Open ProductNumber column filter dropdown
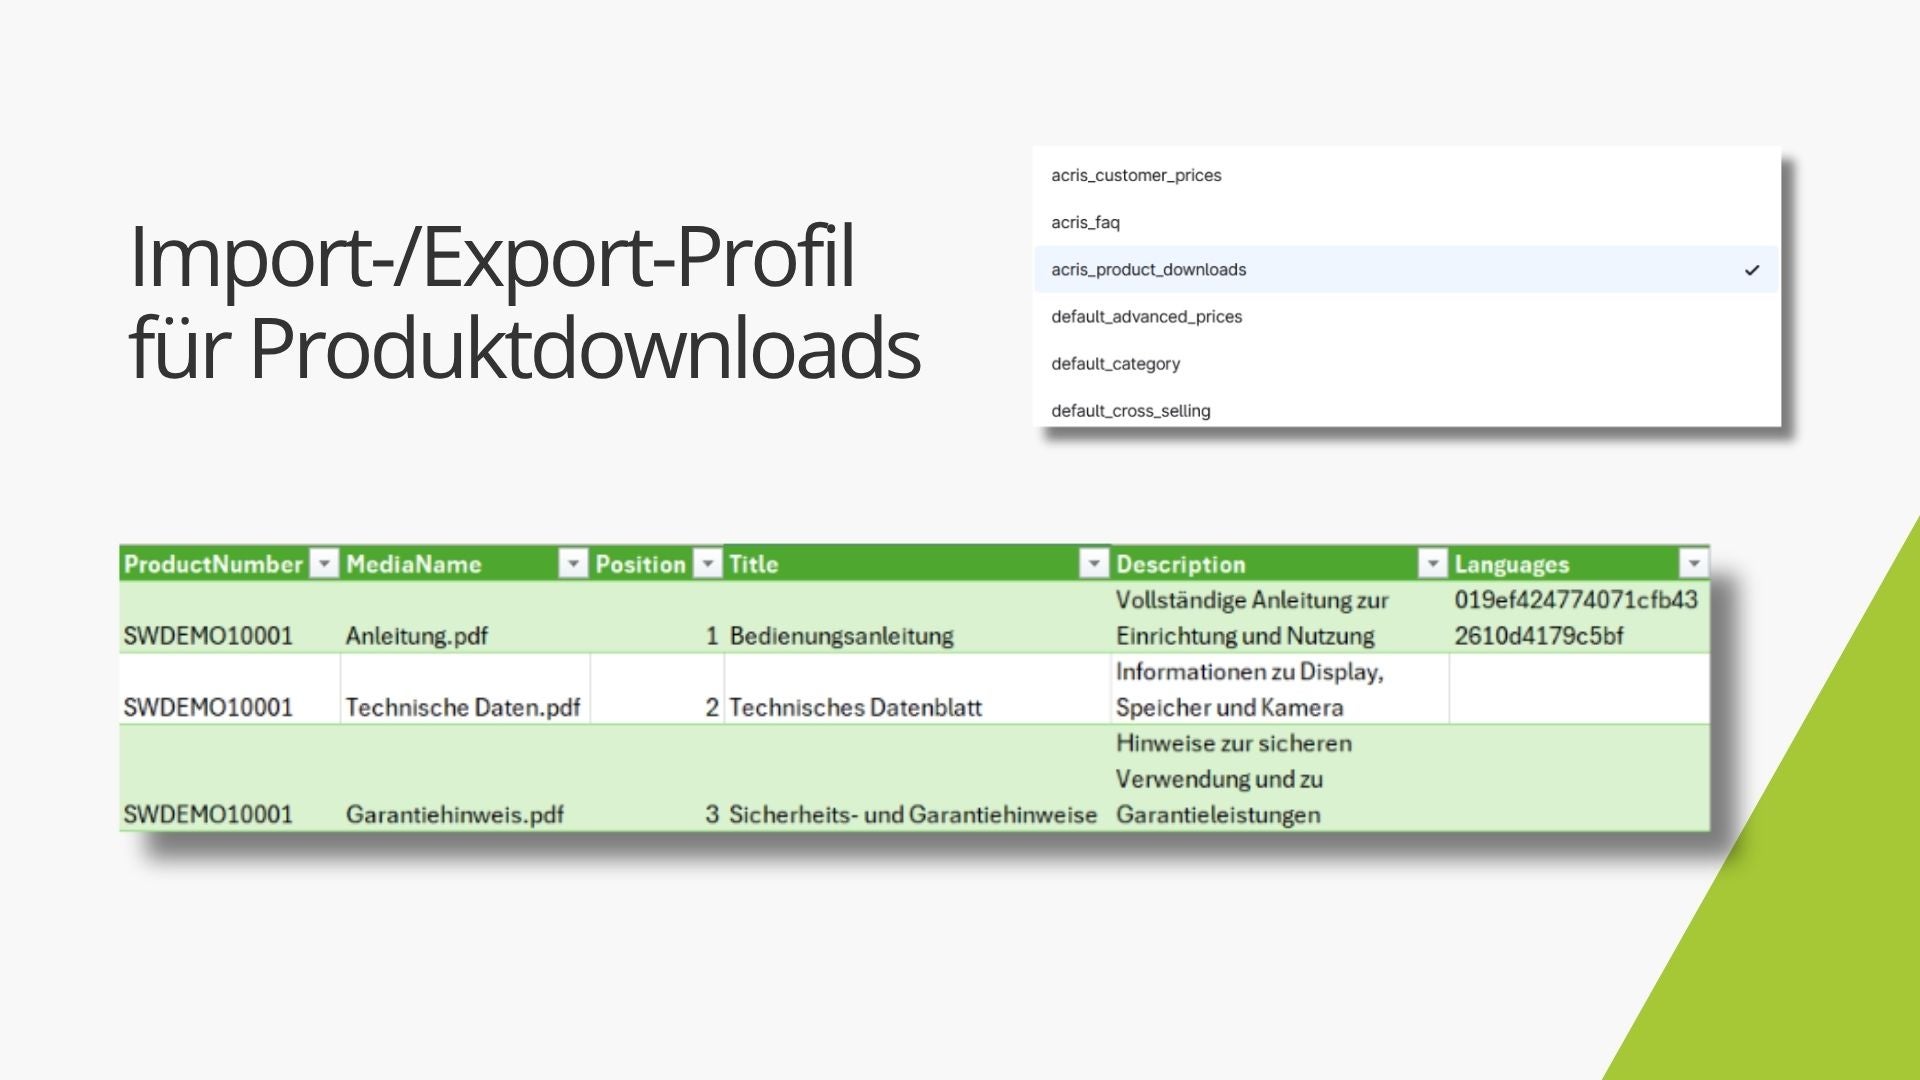 pos(324,564)
